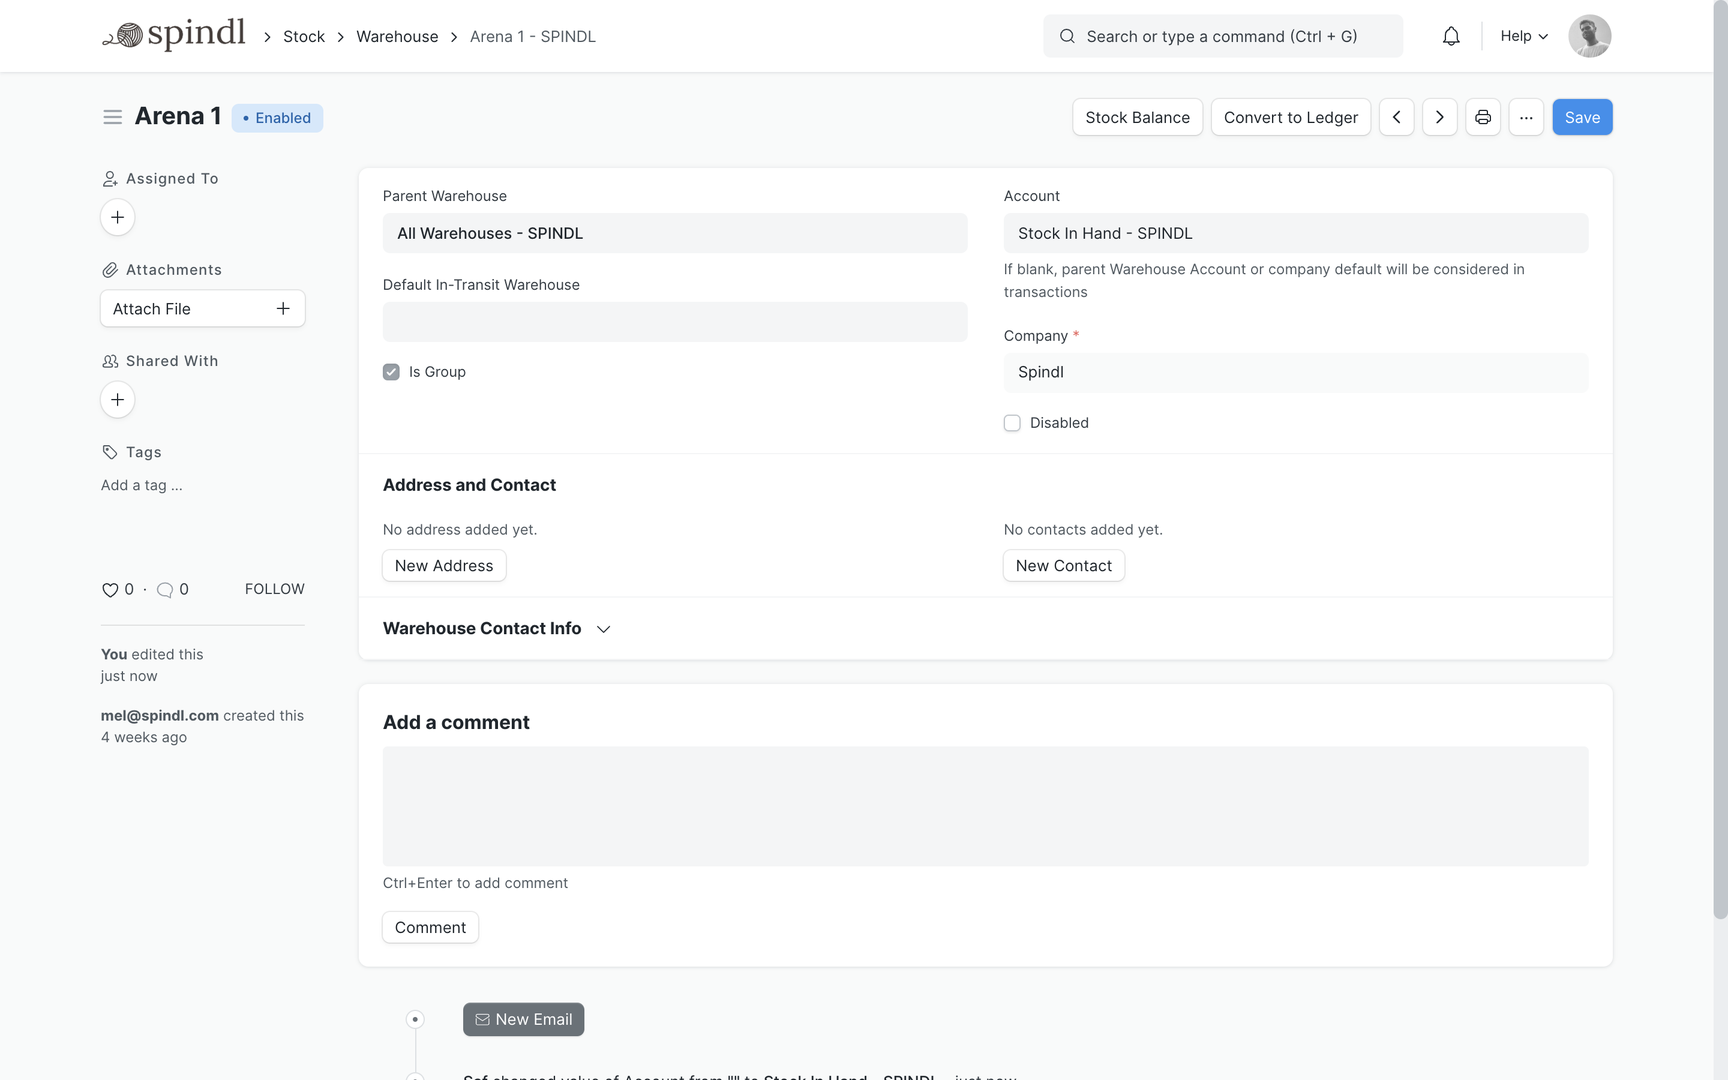Open the Company field selector

click(x=1296, y=372)
